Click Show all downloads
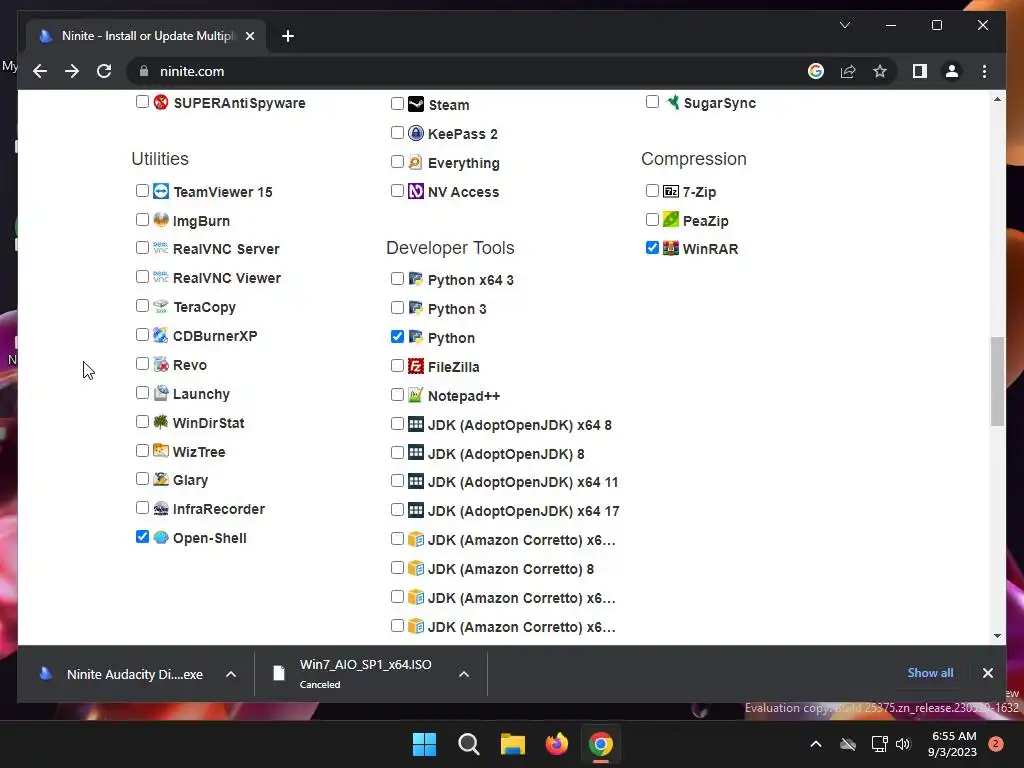 [x=930, y=673]
